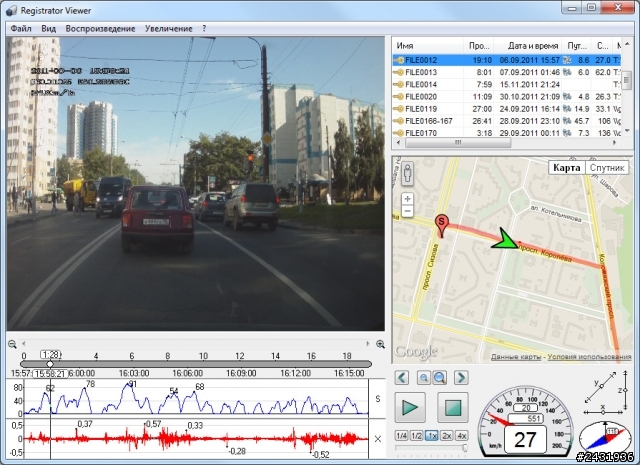The width and height of the screenshot is (640, 465).
Task: Click the Google logo on the map
Action: point(416,352)
